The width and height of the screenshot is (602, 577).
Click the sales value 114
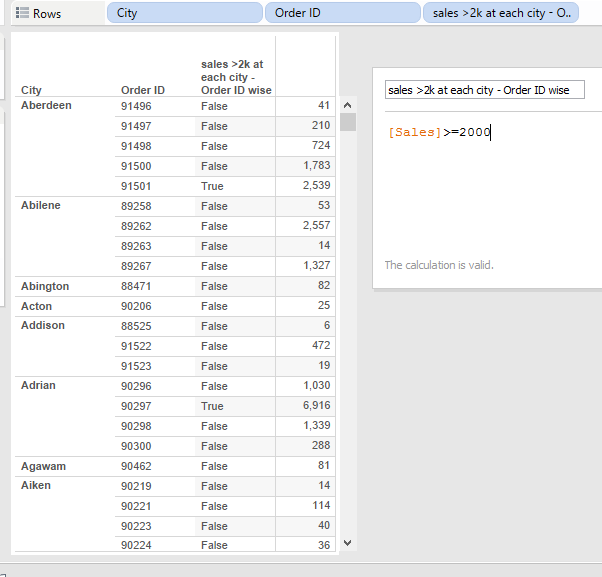click(x=321, y=505)
